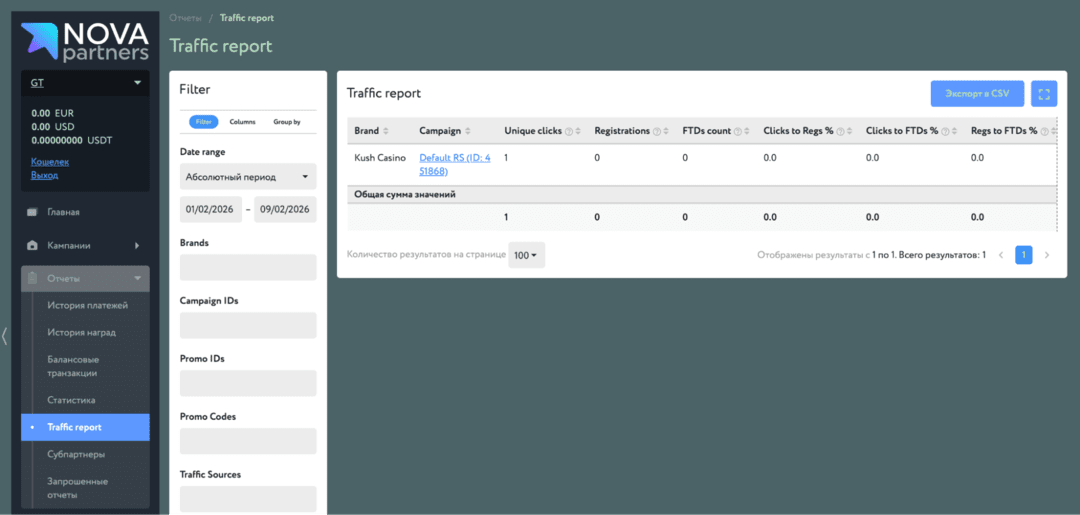Go to next page of results
Viewport: 1080px width, 515px height.
[x=1047, y=255]
